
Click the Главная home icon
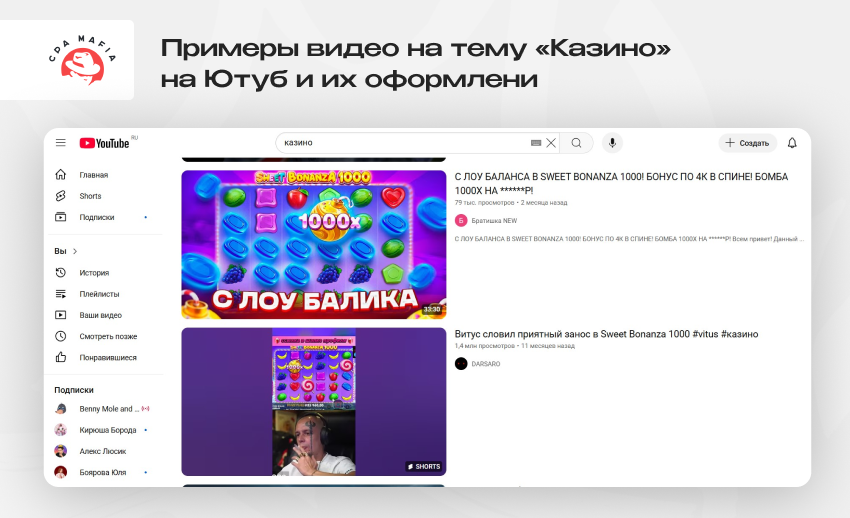tap(61, 174)
